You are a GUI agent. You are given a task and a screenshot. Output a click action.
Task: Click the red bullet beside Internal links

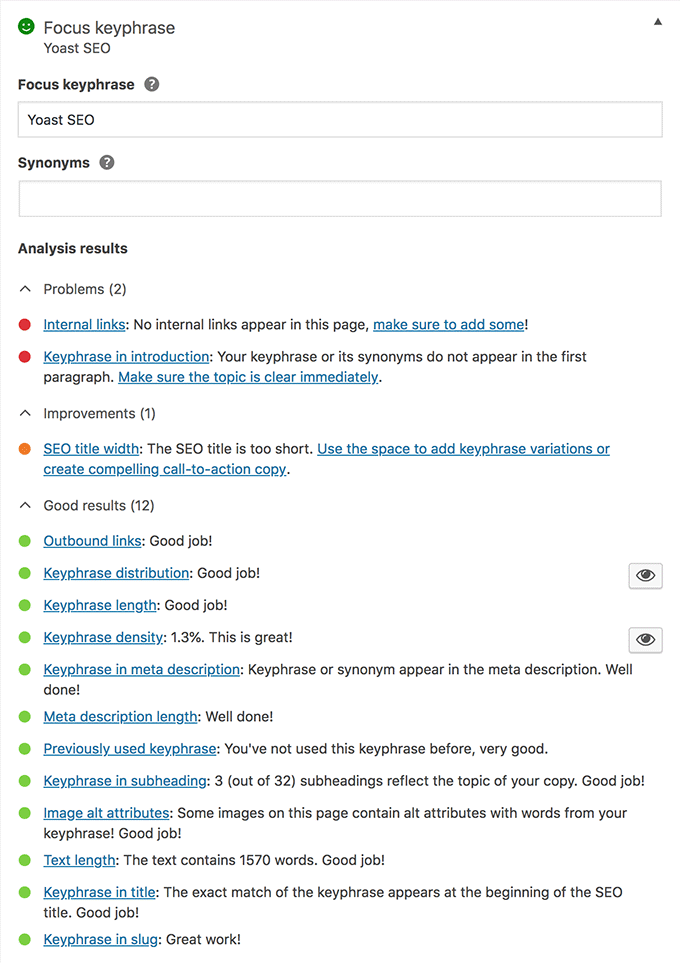click(25, 324)
